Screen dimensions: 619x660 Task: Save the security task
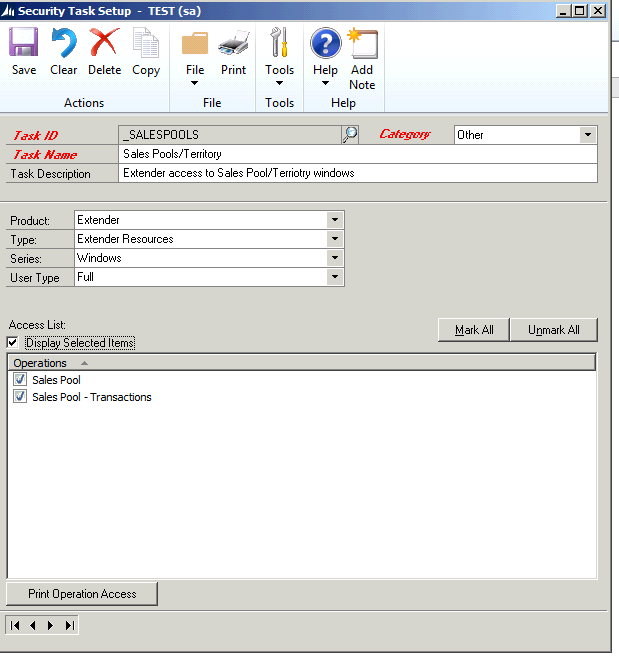click(x=24, y=52)
